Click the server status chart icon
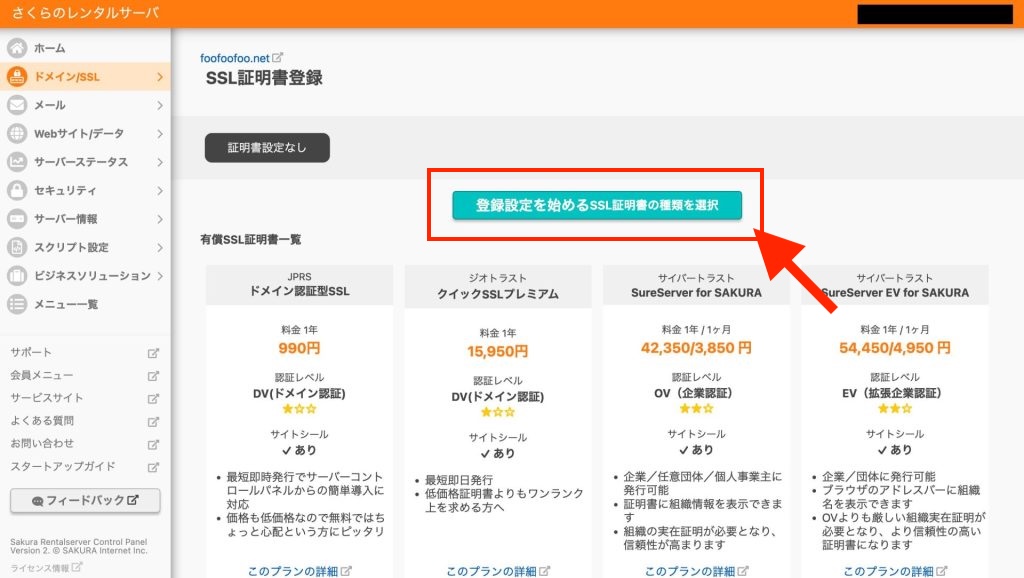 coord(17,162)
